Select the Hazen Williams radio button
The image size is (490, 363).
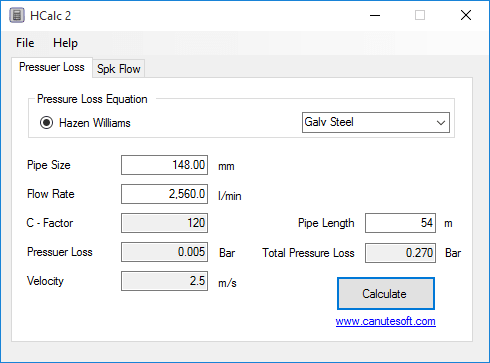coord(46,123)
